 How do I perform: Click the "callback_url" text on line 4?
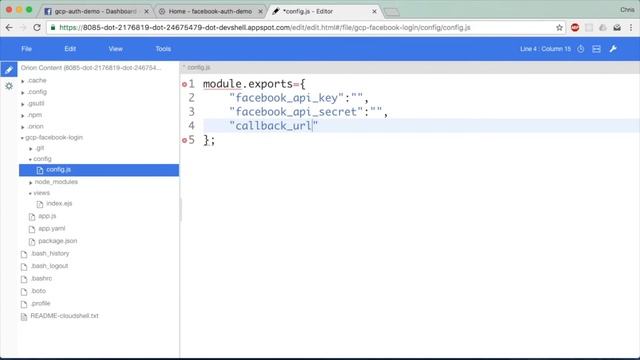pyautogui.click(x=273, y=126)
